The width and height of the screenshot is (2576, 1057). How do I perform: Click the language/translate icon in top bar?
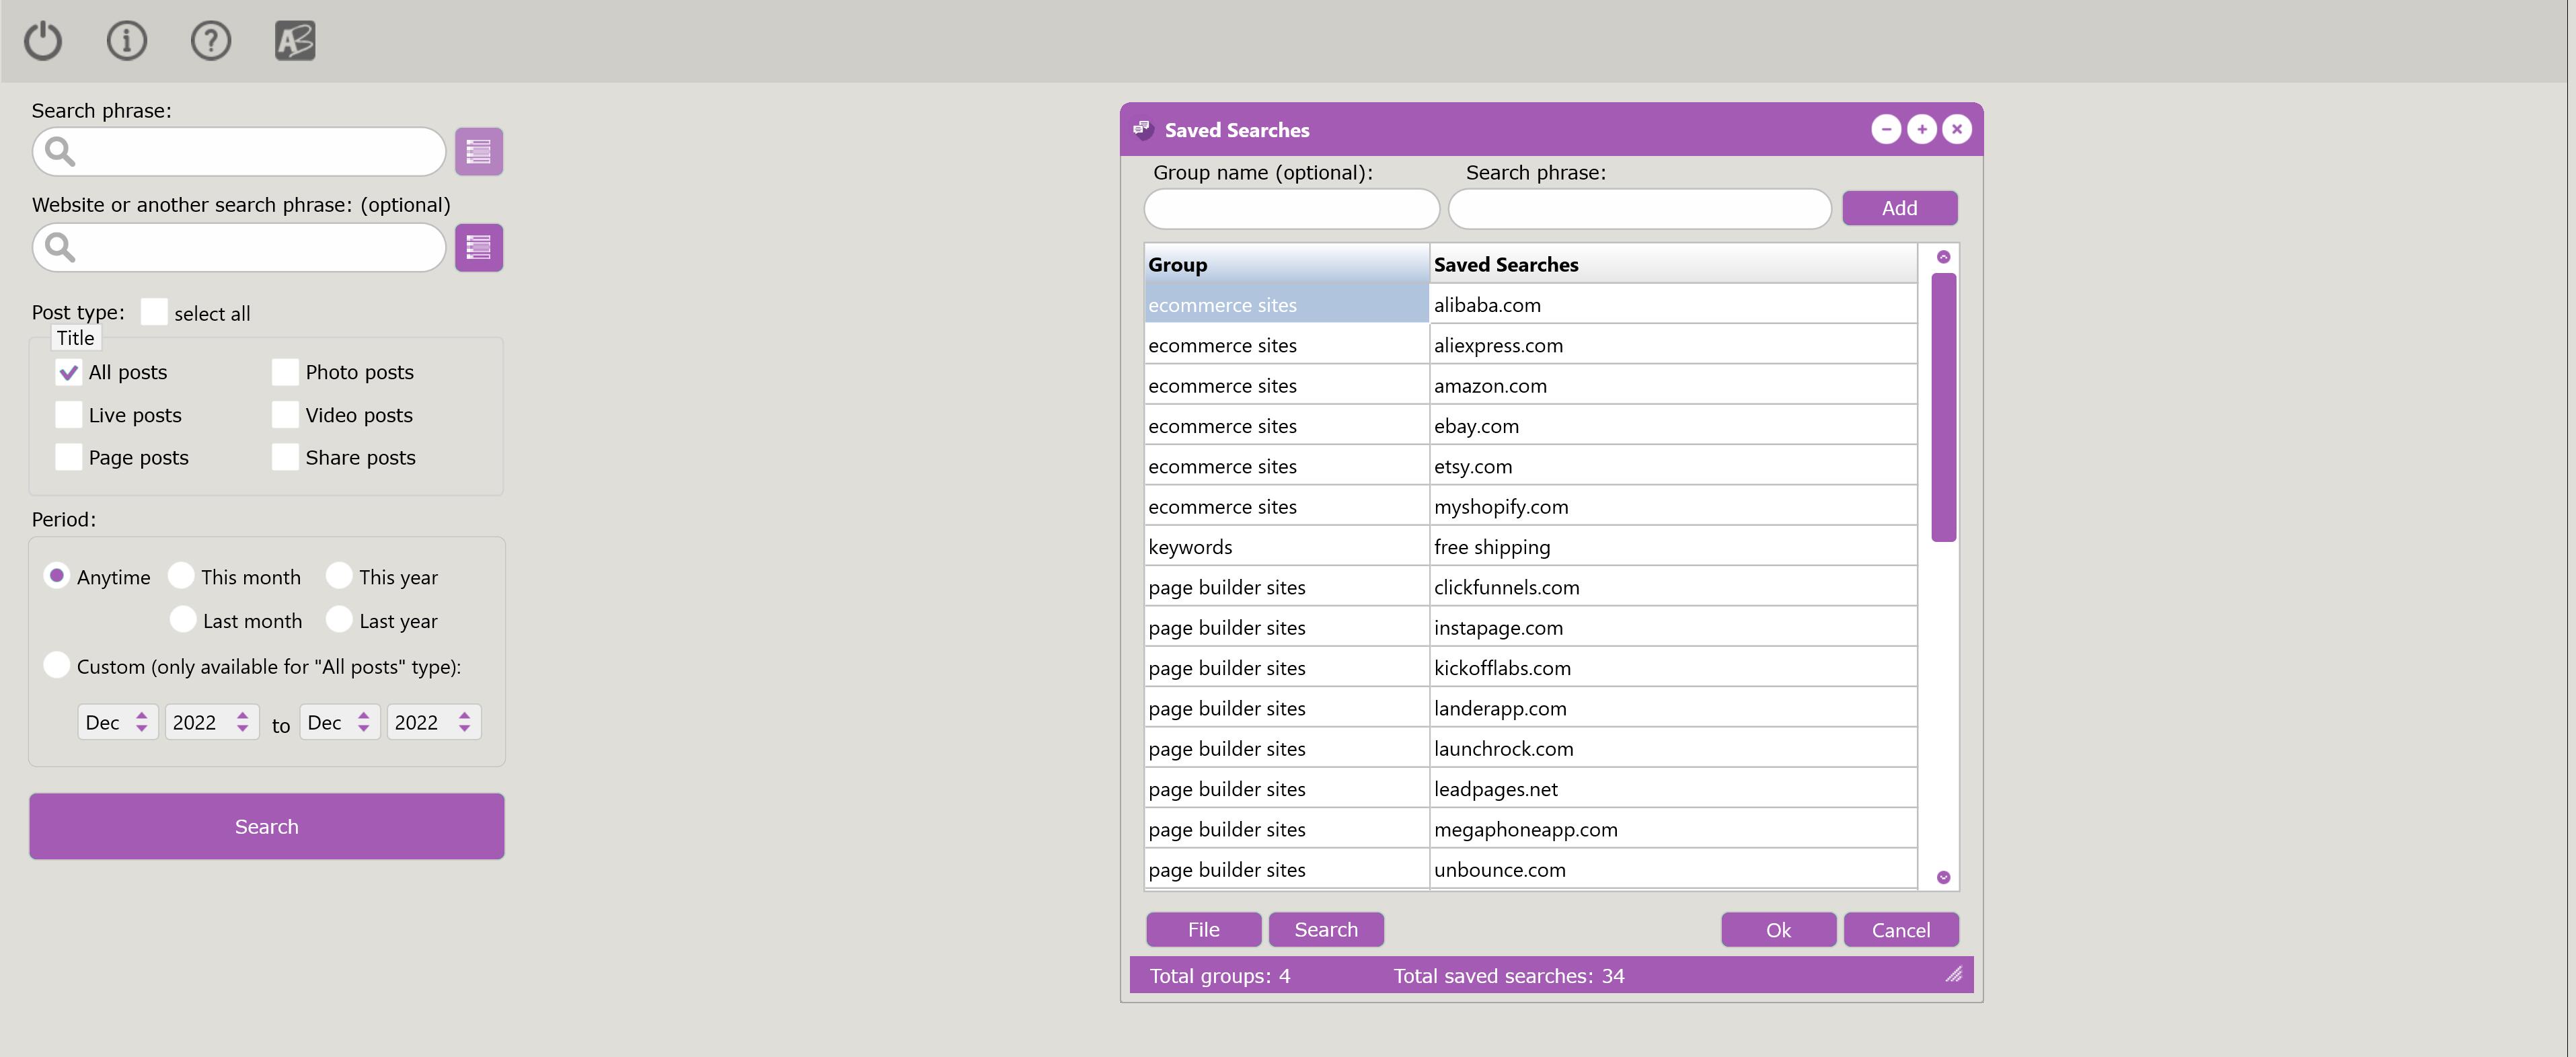click(295, 41)
